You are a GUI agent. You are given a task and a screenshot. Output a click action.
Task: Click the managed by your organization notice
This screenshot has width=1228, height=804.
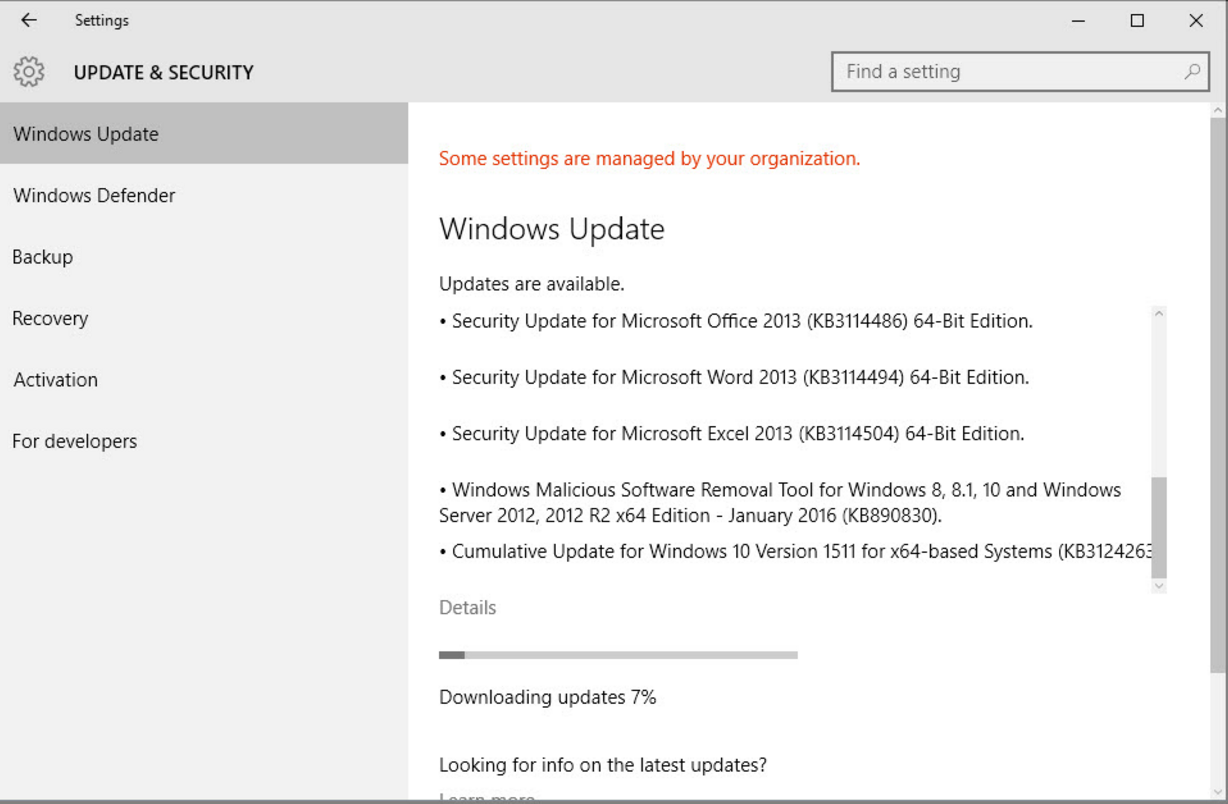click(649, 159)
